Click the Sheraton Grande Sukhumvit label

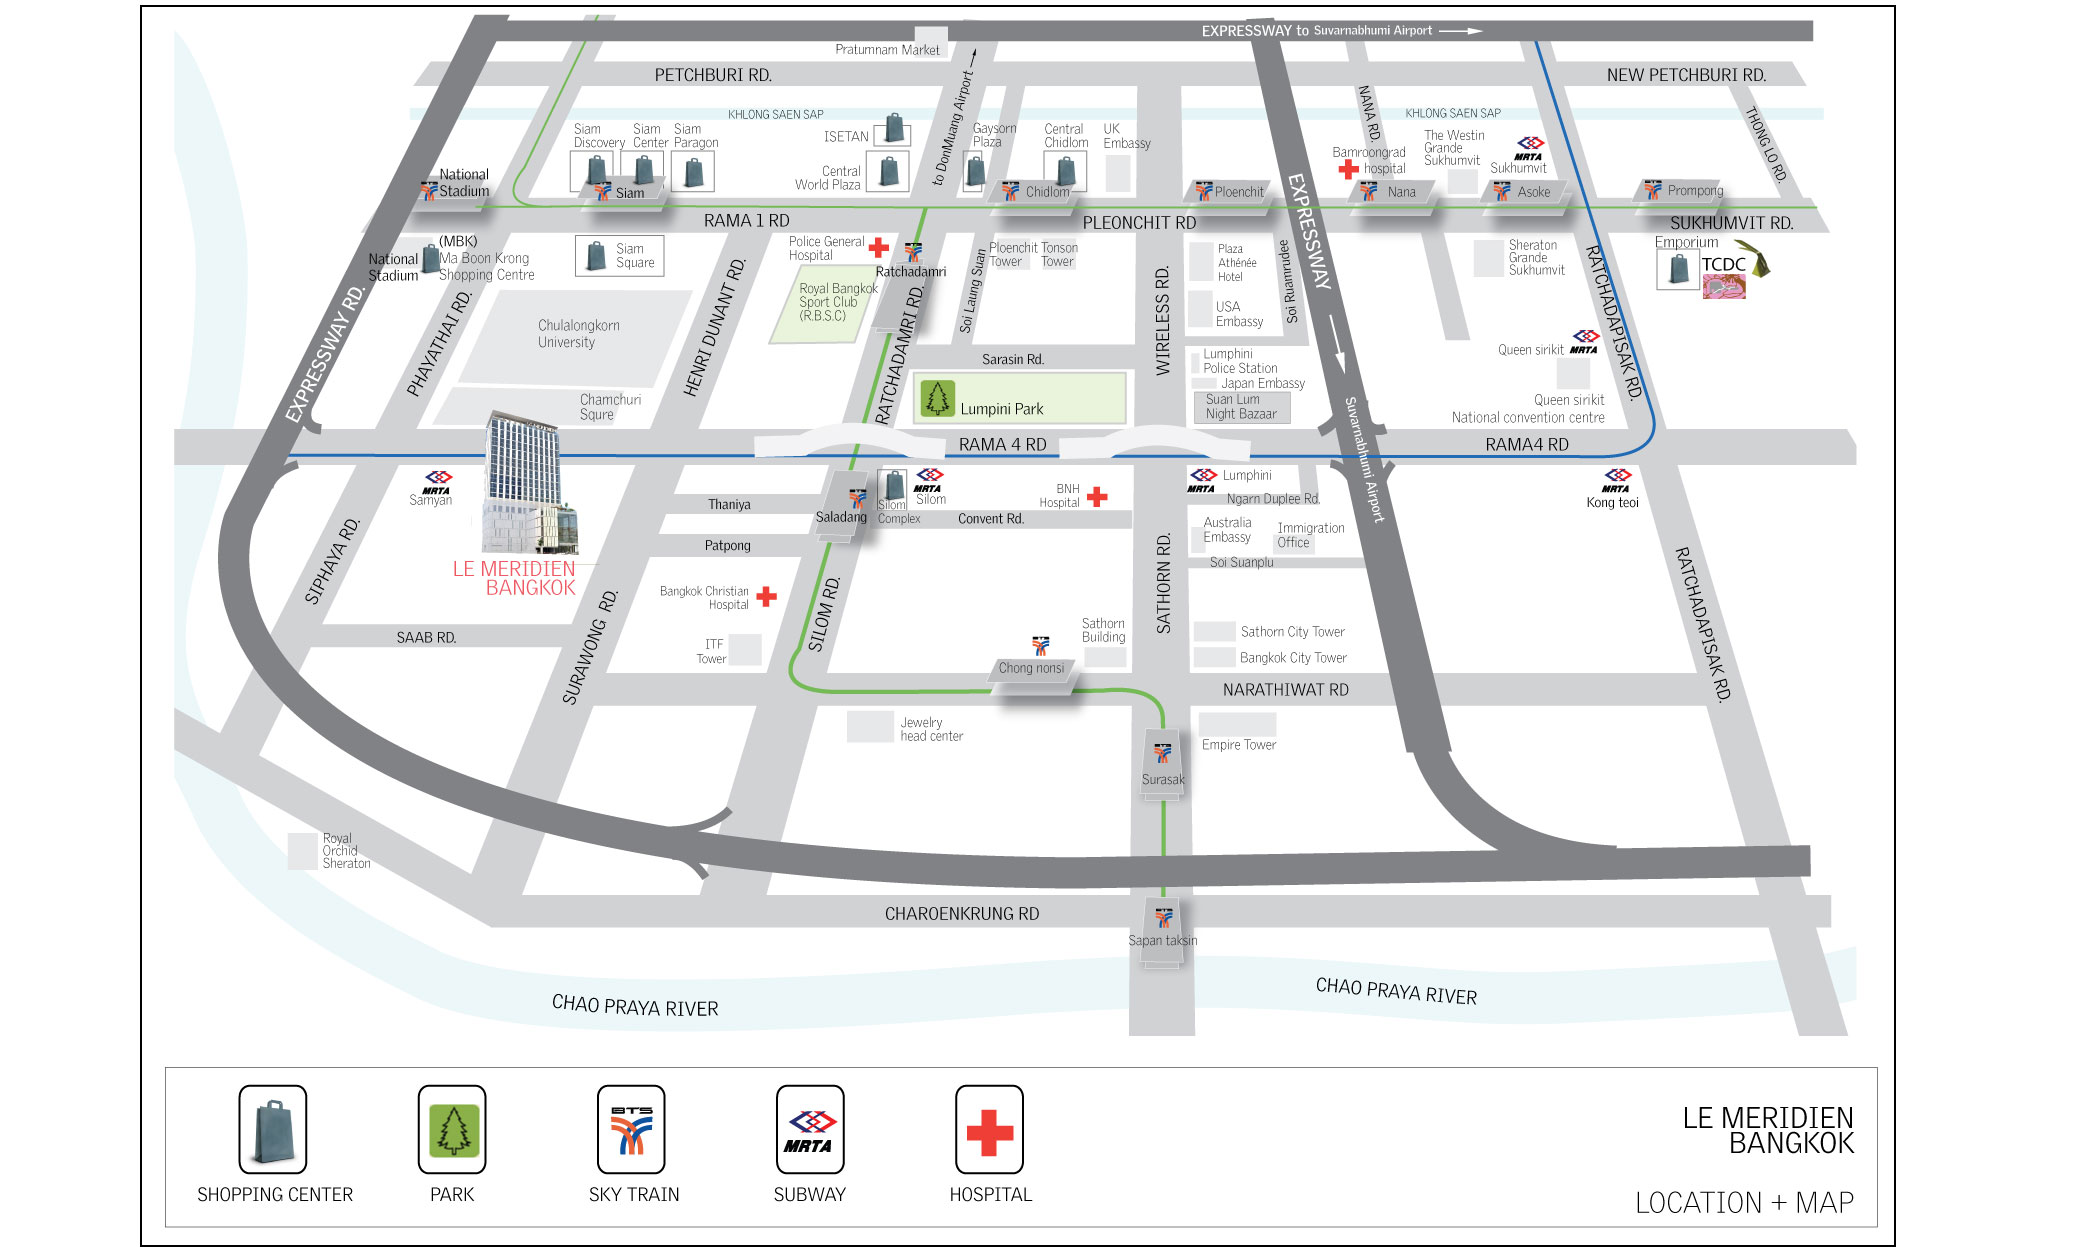[1536, 257]
